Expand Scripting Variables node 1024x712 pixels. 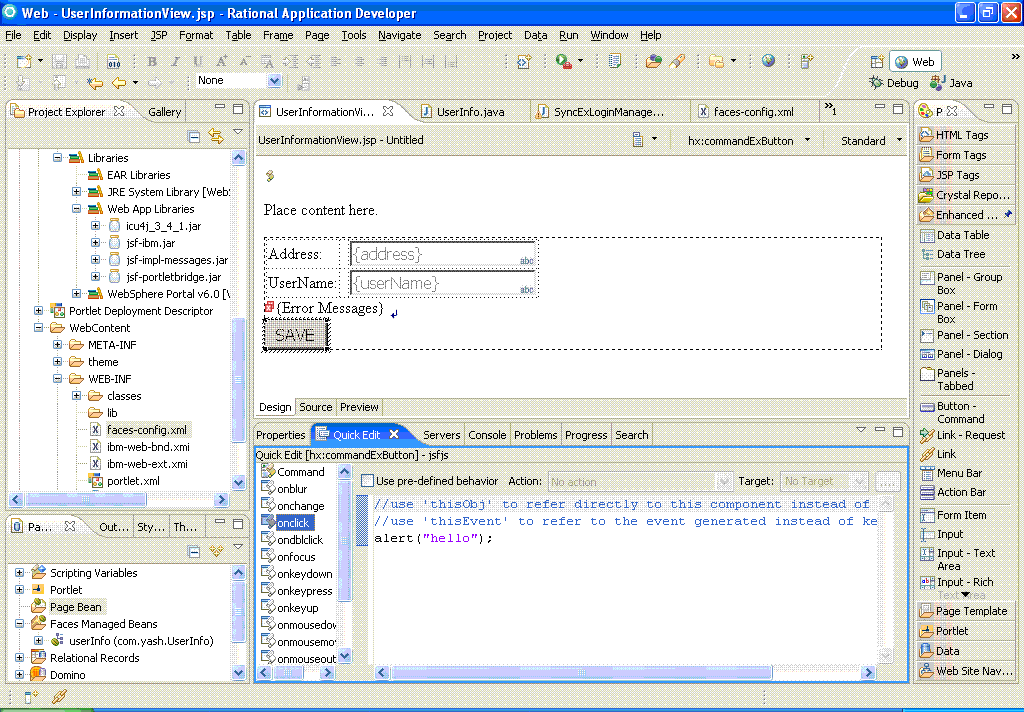20,572
